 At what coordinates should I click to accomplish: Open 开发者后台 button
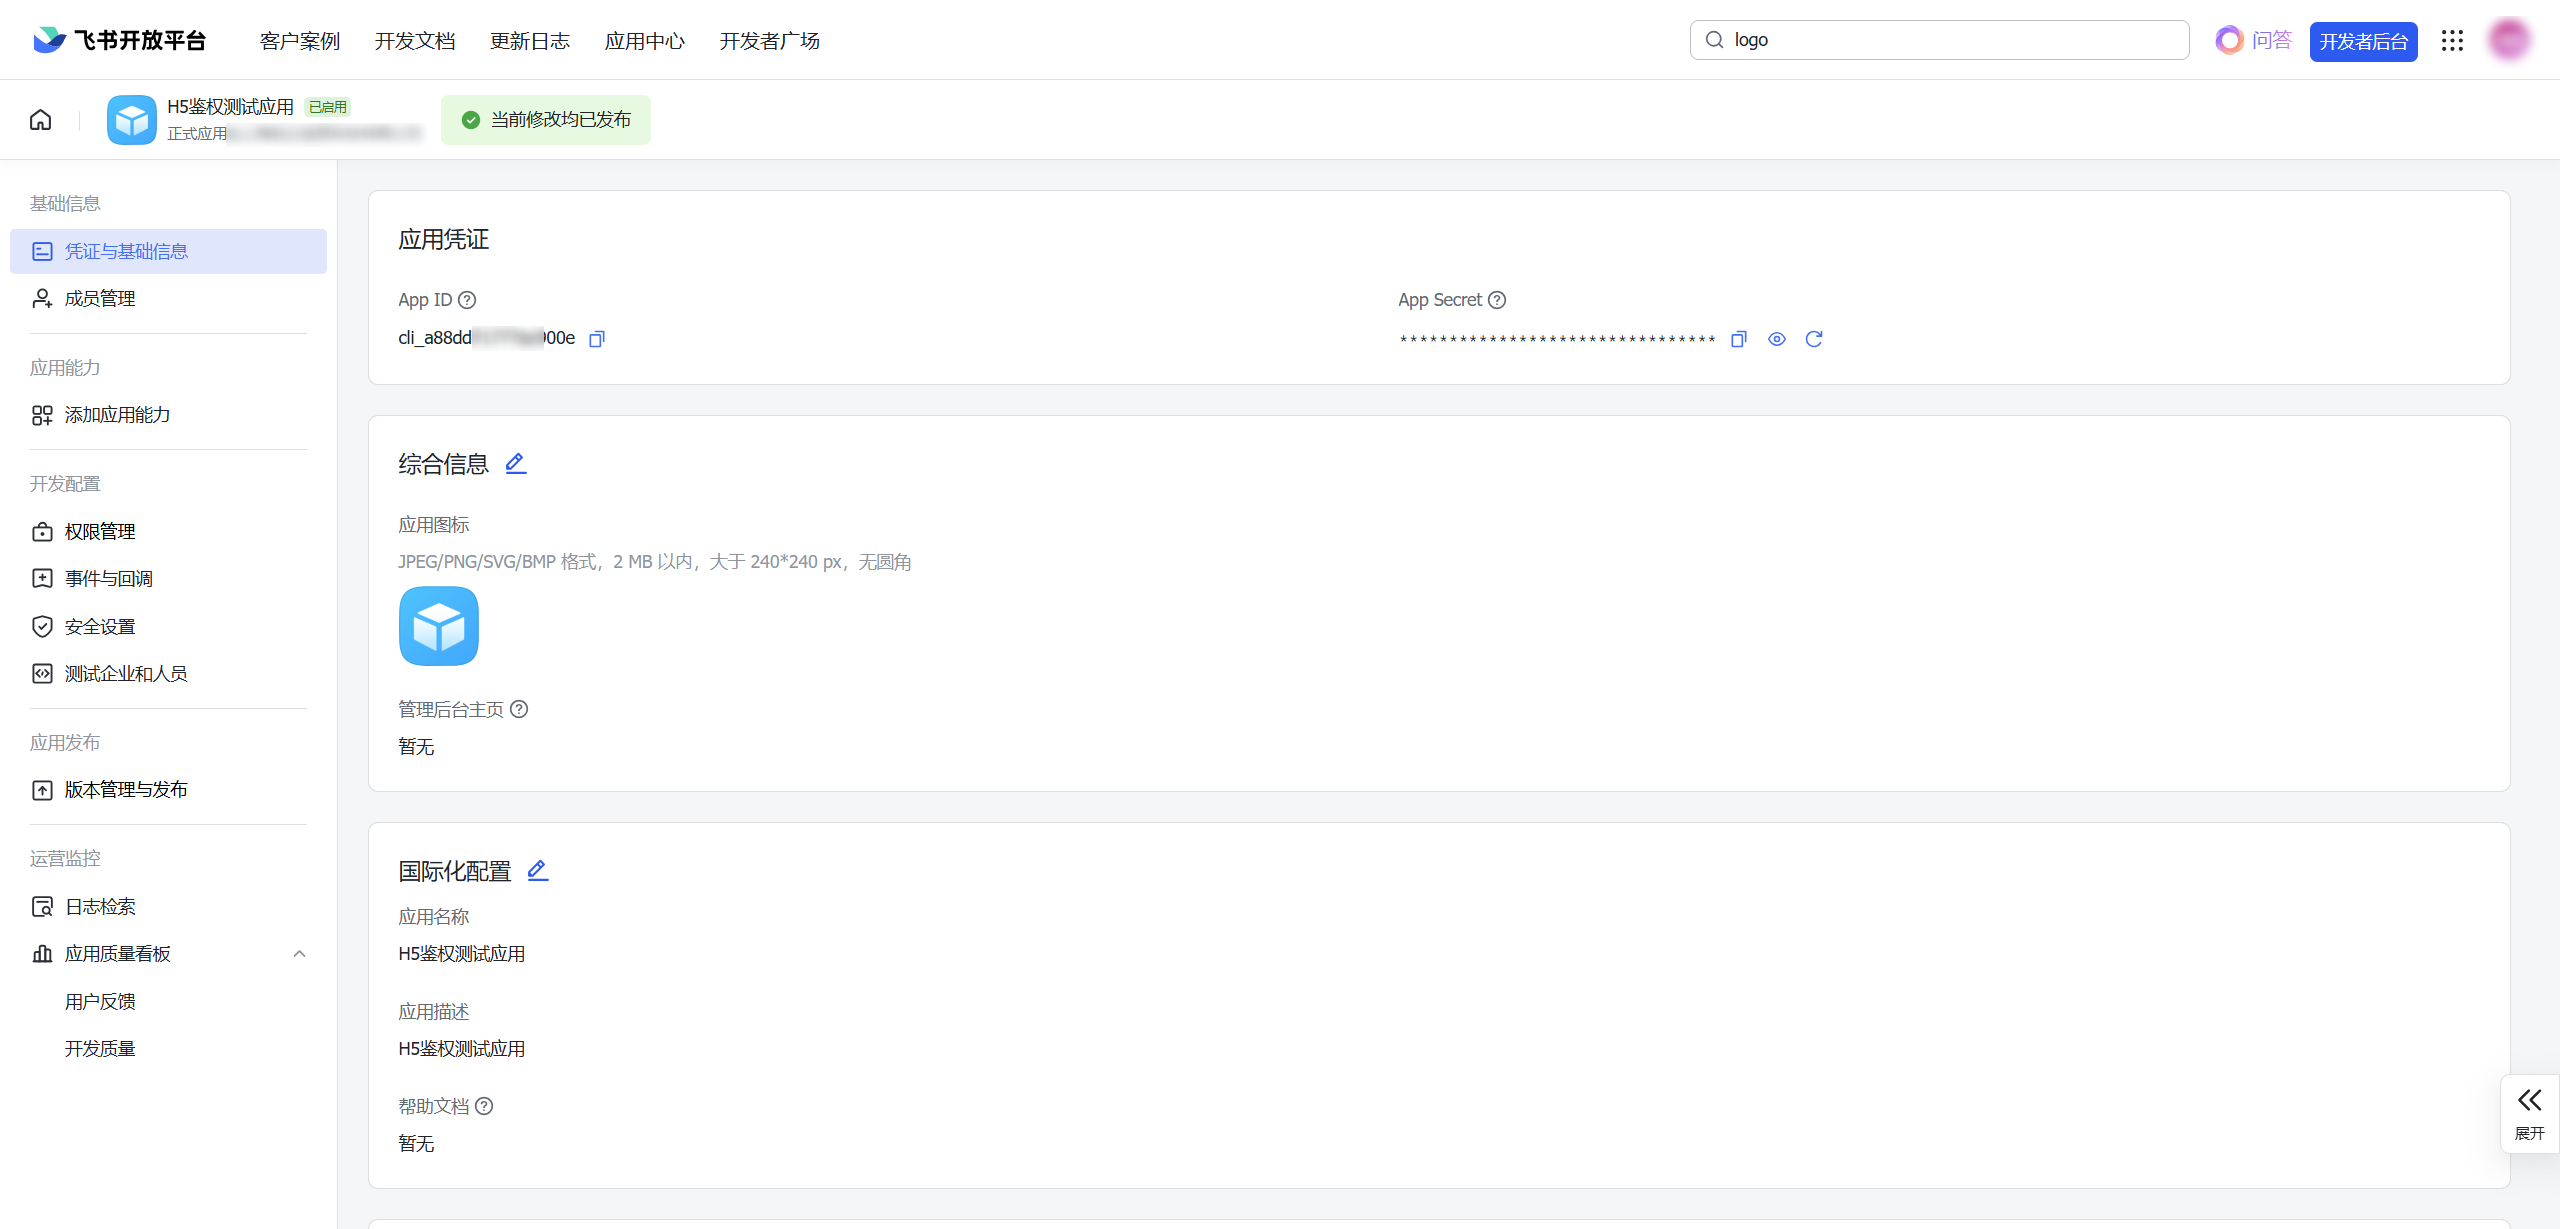(2364, 41)
